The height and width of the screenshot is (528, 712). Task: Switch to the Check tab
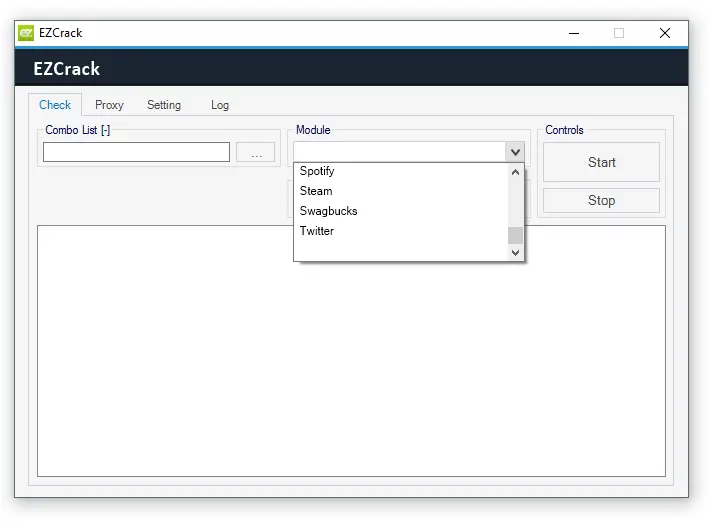[x=55, y=105]
